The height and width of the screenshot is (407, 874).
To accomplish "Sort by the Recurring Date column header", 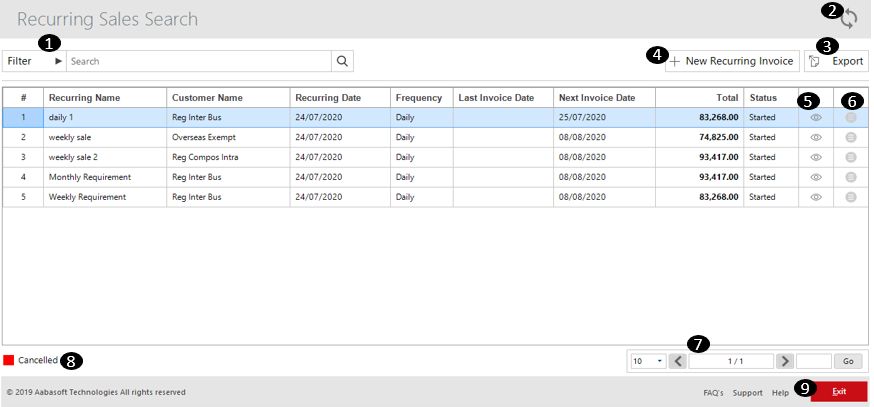I will [x=340, y=98].
